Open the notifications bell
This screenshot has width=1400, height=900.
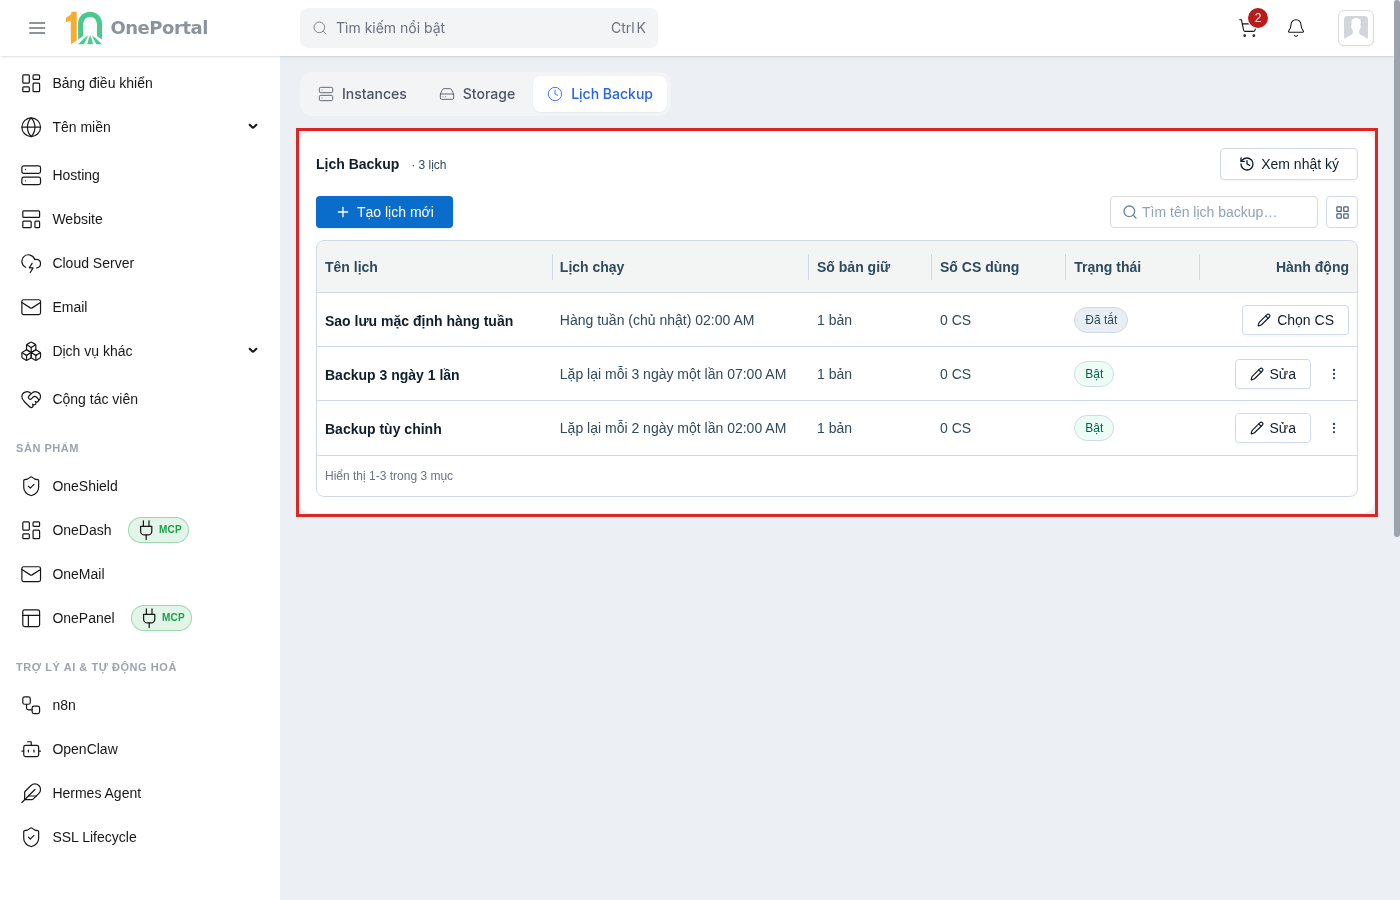(1296, 28)
